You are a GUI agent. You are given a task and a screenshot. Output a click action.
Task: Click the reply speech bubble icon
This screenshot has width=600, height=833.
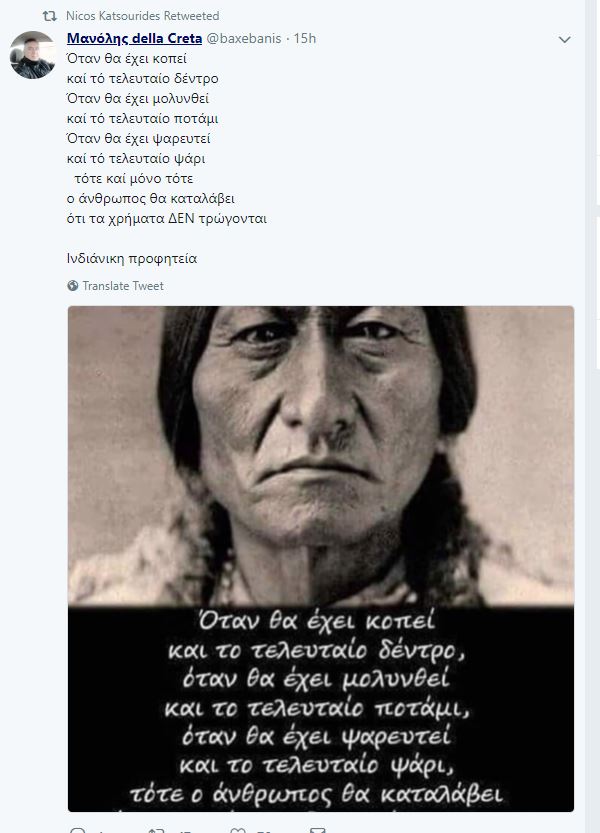tap(78, 830)
